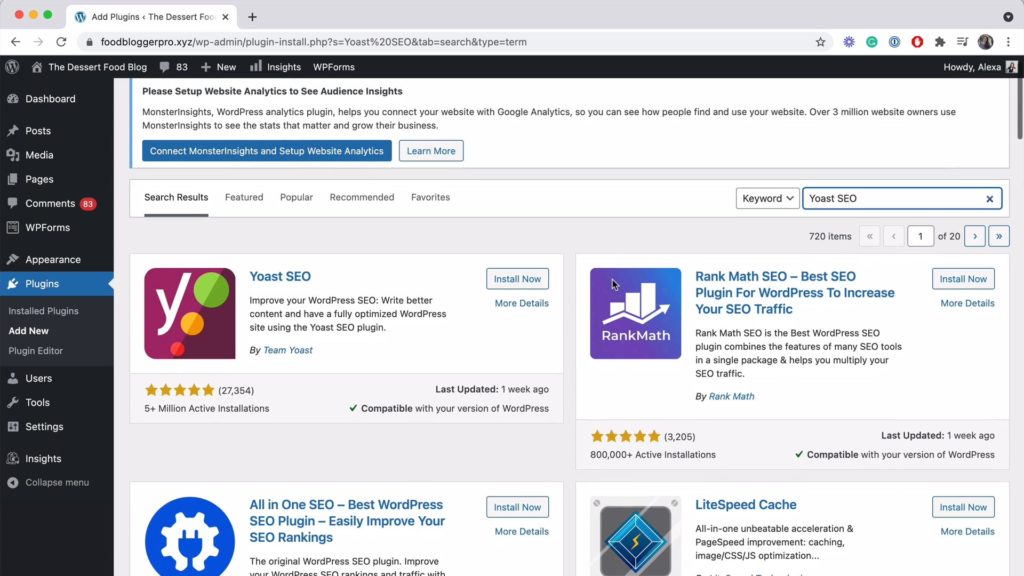Install the All in One SEO plugin
Image resolution: width=1024 pixels, height=576 pixels.
(x=517, y=507)
